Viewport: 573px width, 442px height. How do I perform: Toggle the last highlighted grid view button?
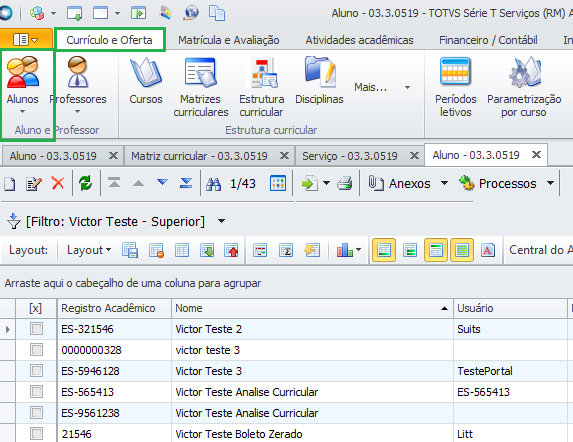click(462, 251)
